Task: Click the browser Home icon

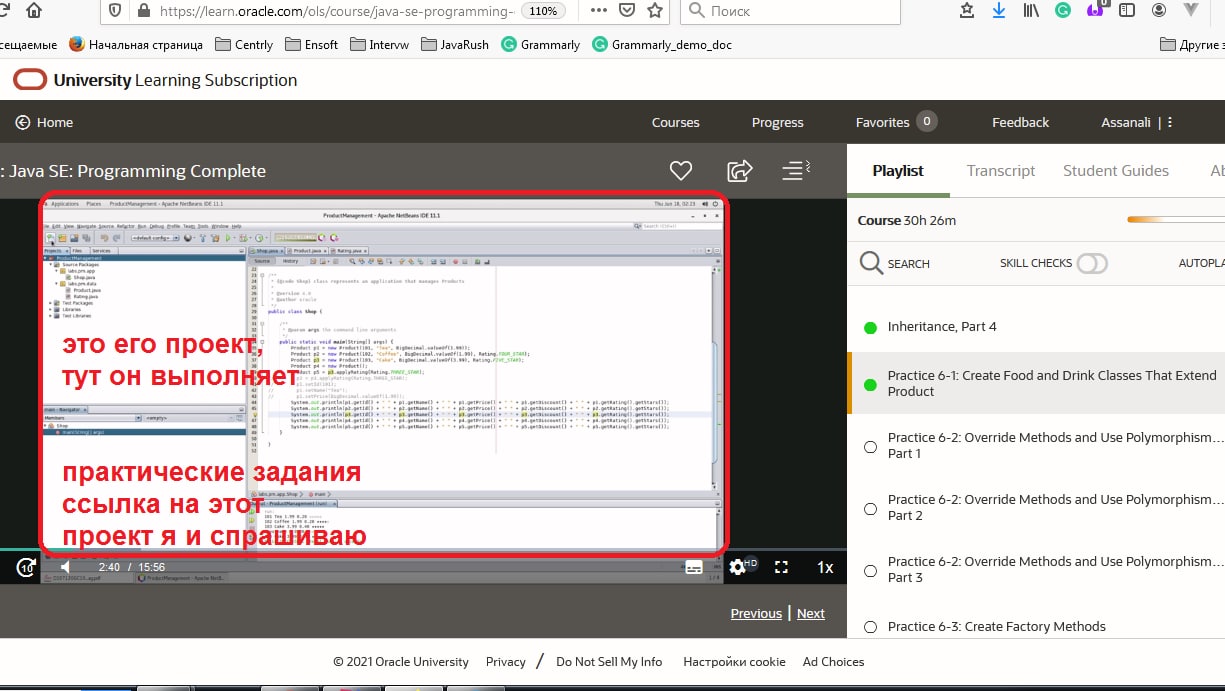Action: [x=33, y=11]
